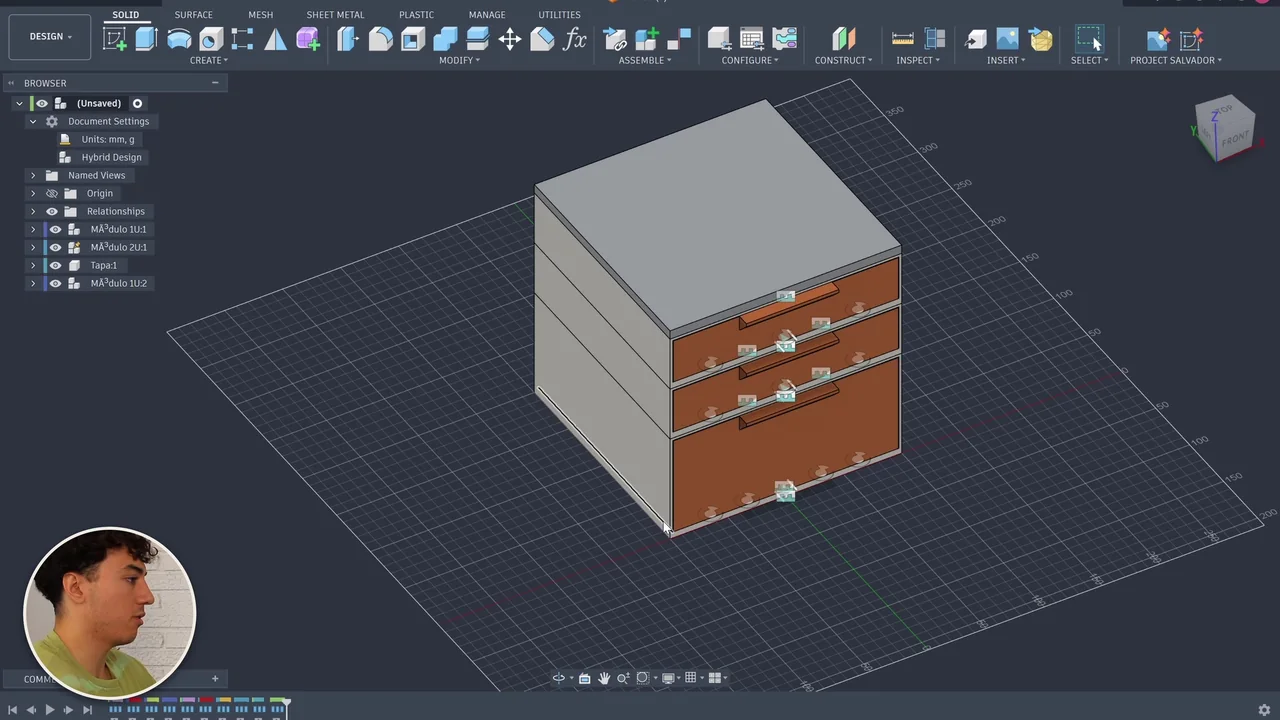This screenshot has width=1280, height=720.
Task: Click the timeline Play button
Action: (49, 710)
